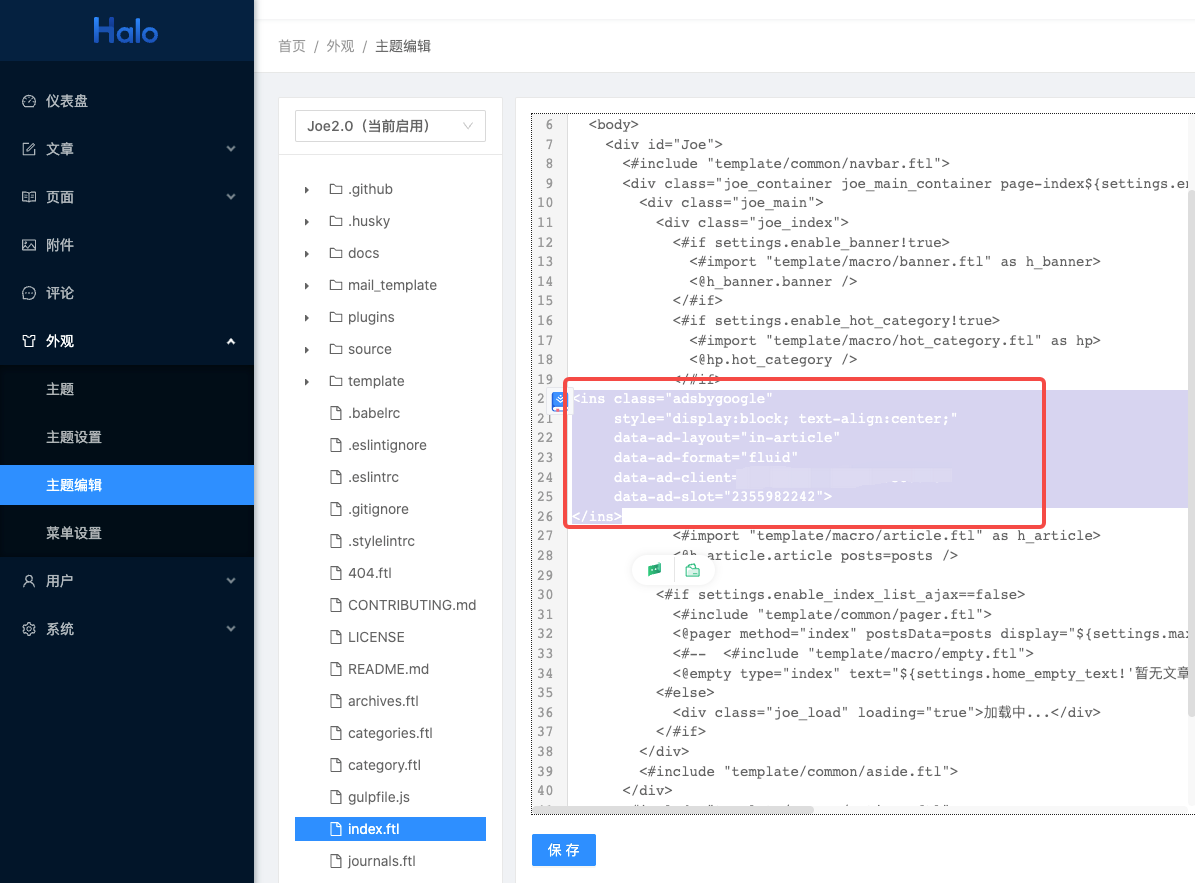
Task: Click the 评论 comments bubble icon
Action: (29, 293)
